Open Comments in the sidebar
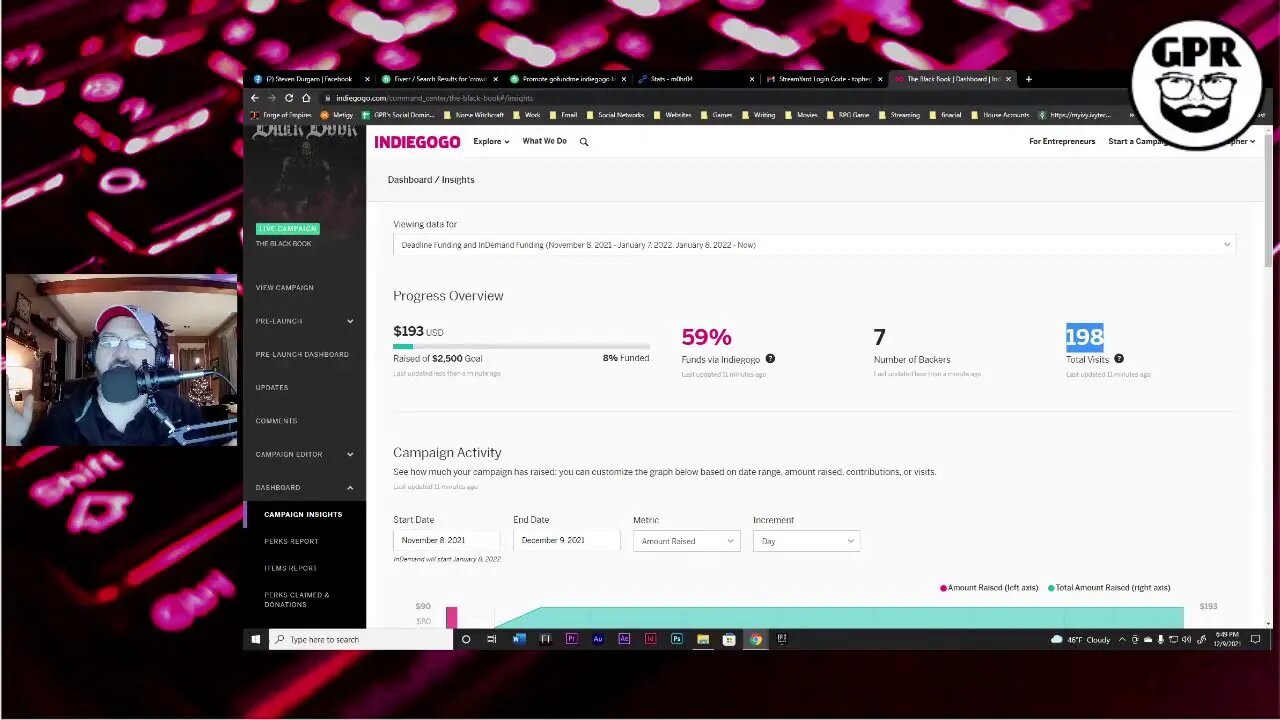Viewport: 1280px width, 720px height. (x=276, y=421)
